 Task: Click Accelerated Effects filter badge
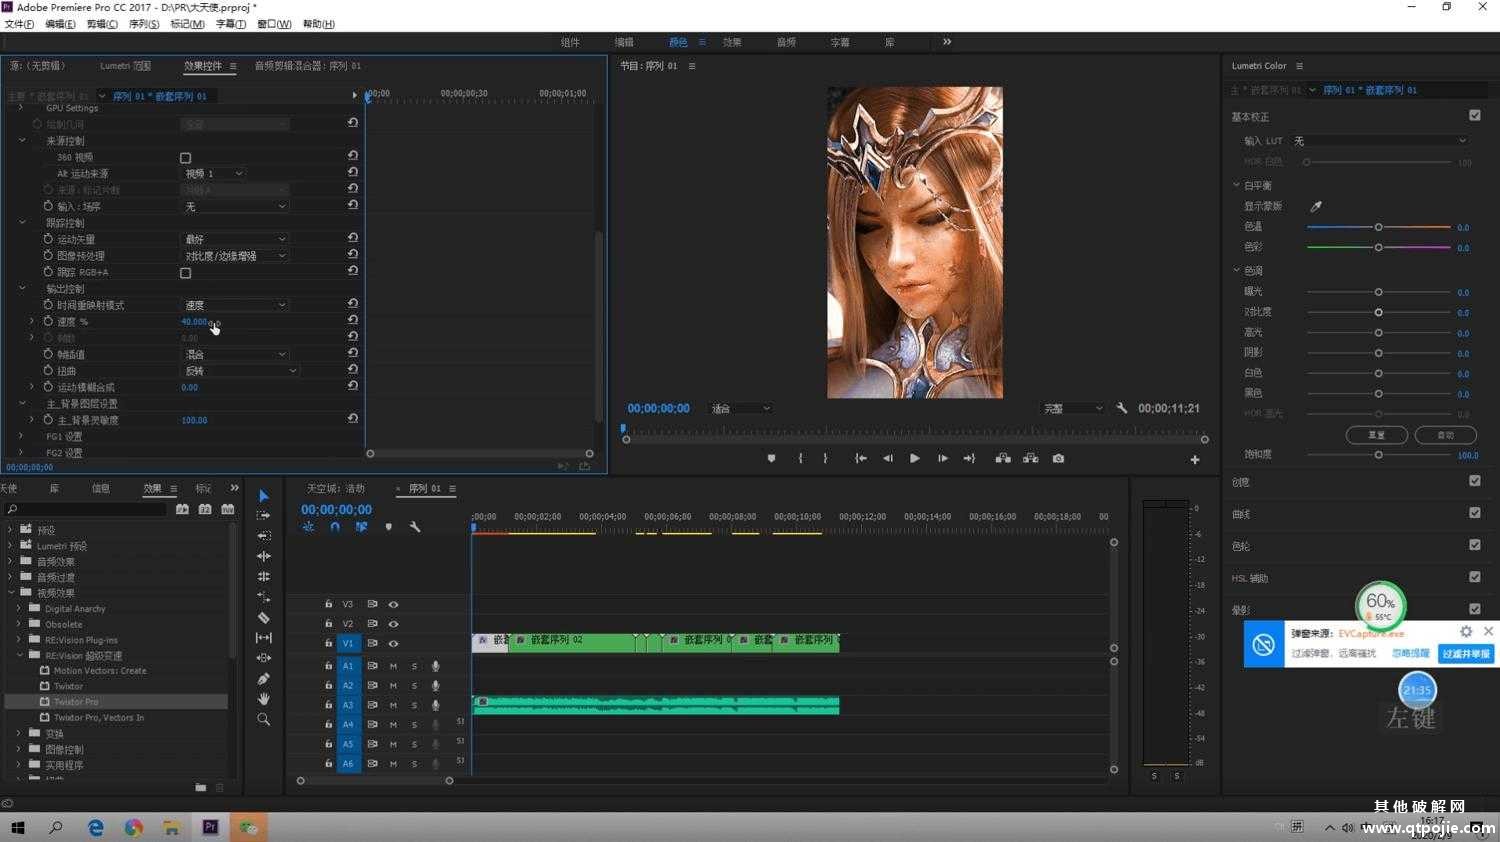tap(182, 509)
